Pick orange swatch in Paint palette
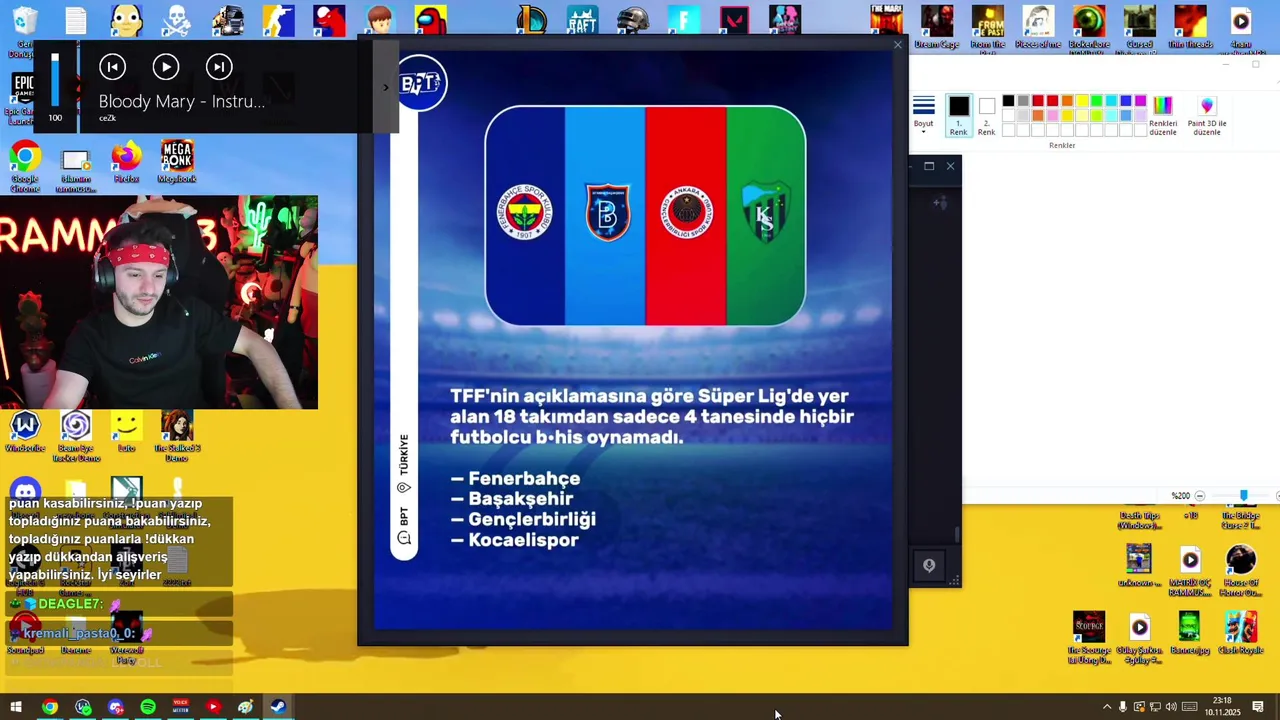Screen dimensions: 1280x720 click(x=1067, y=101)
